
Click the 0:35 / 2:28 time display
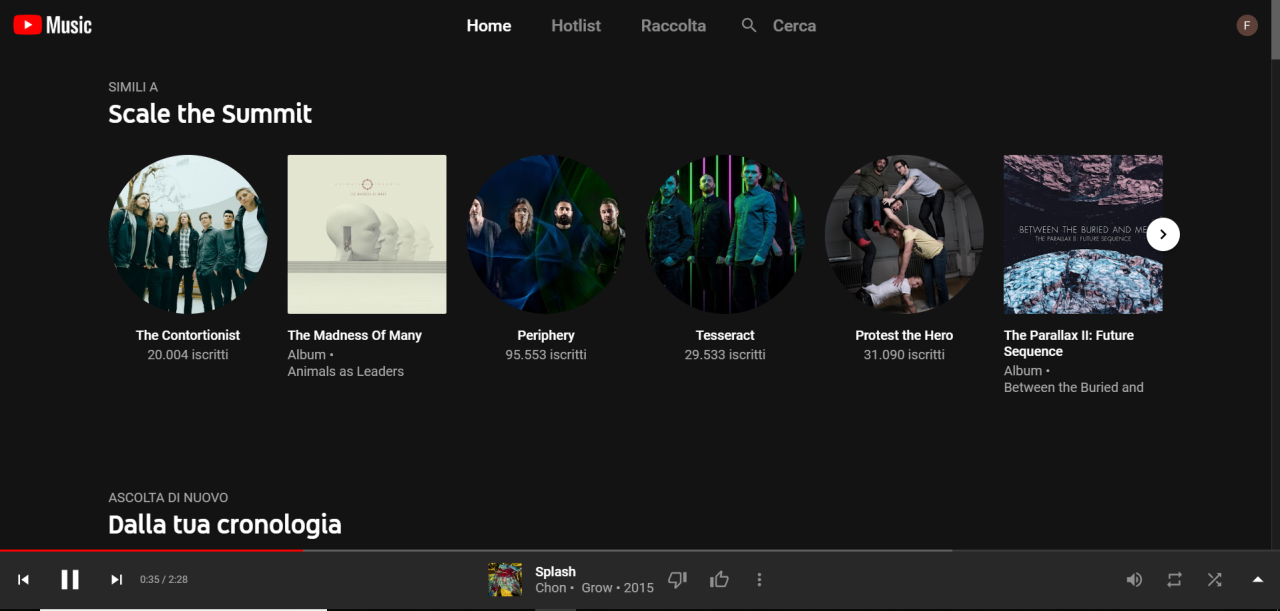pyautogui.click(x=164, y=580)
